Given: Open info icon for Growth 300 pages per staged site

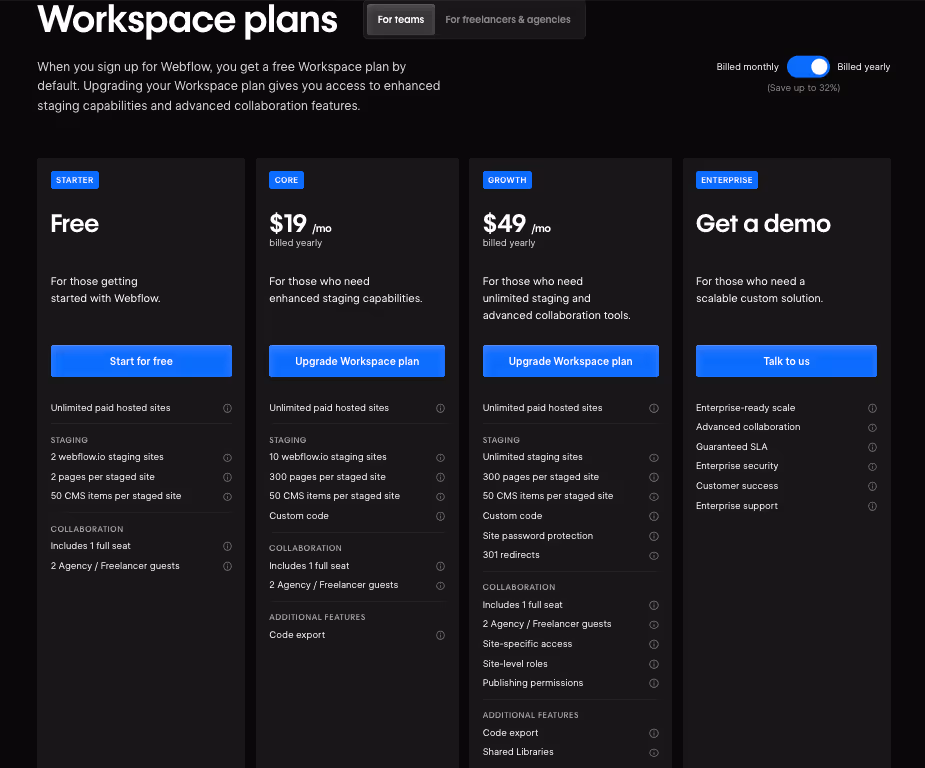Looking at the screenshot, I should [x=654, y=477].
